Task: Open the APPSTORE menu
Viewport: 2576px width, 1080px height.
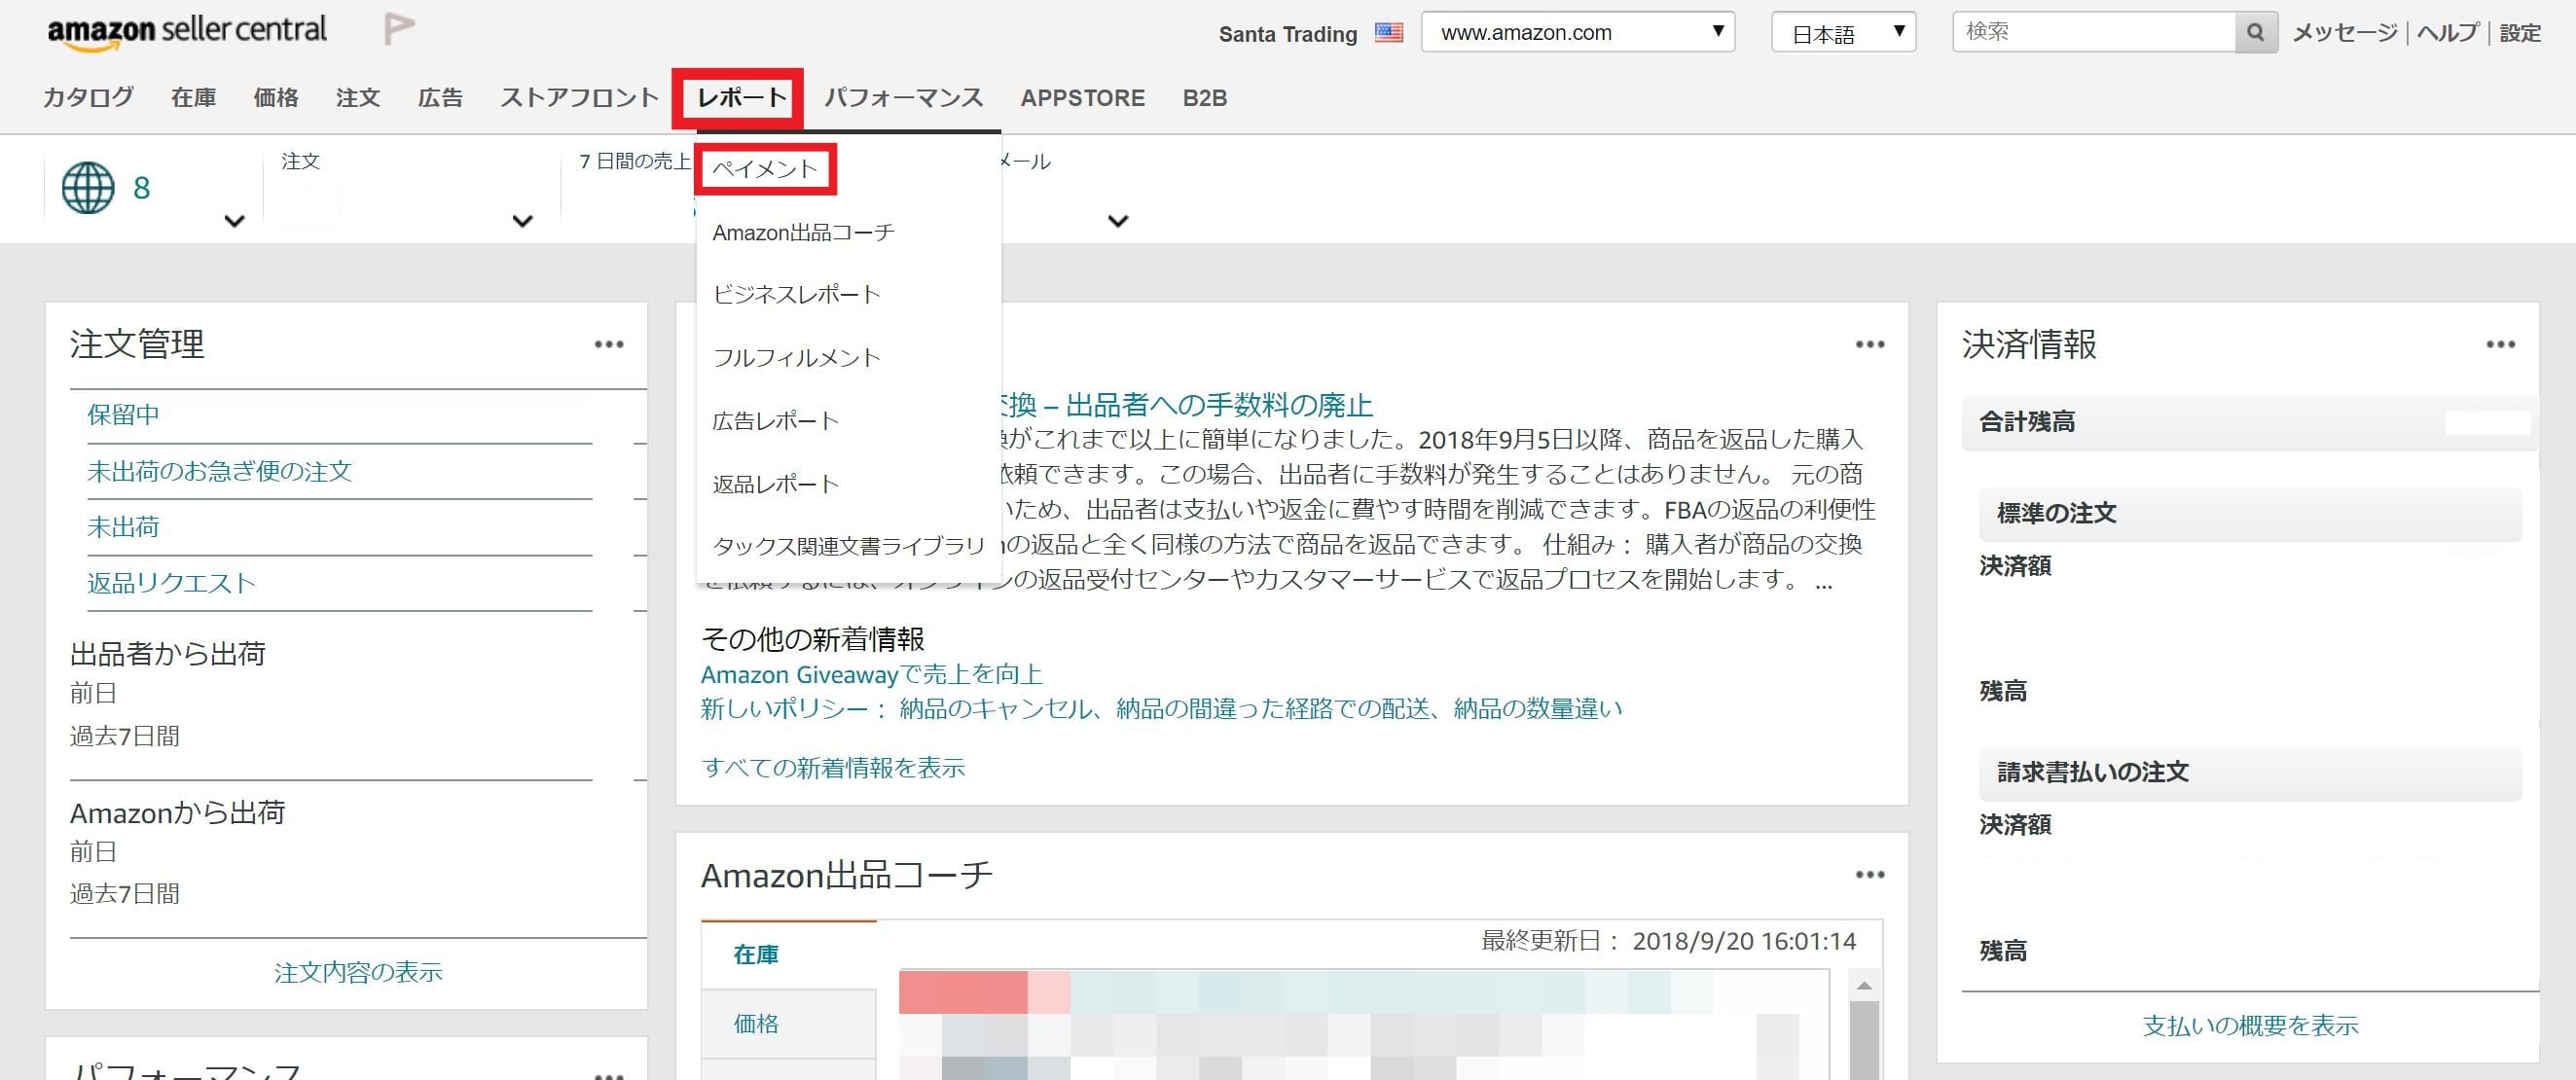Action: (1083, 97)
